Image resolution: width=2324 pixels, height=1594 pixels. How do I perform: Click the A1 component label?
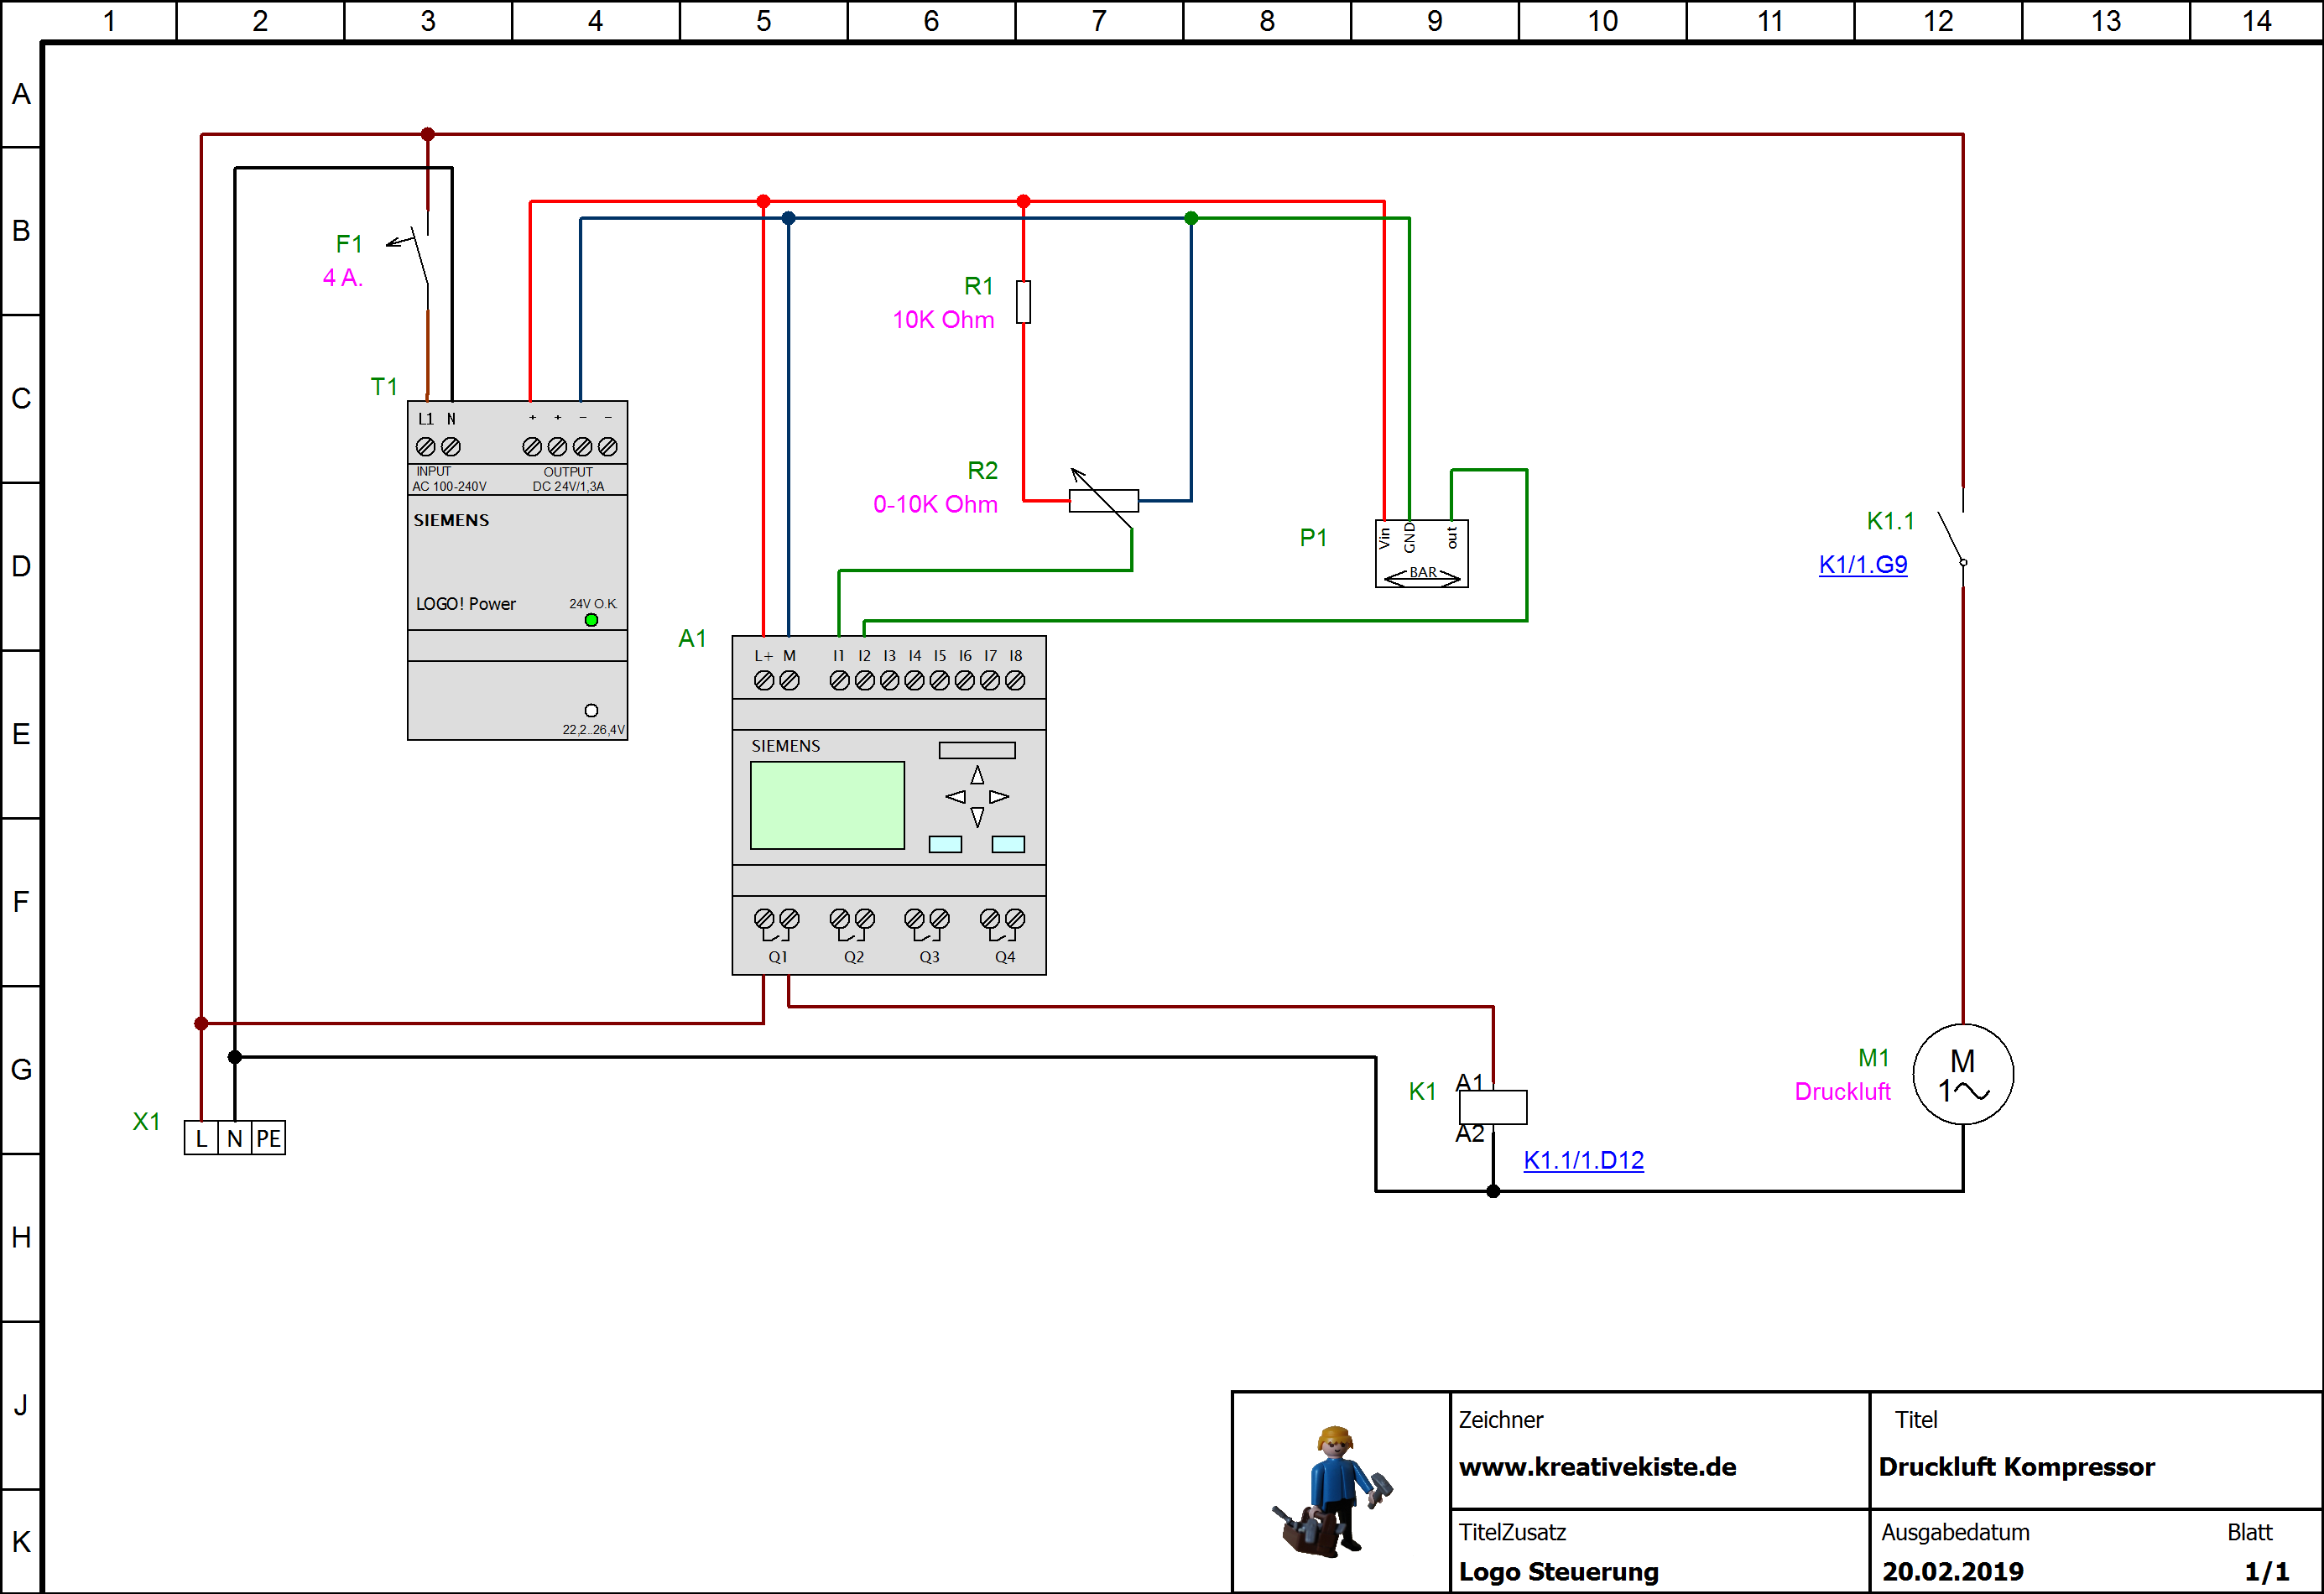pyautogui.click(x=692, y=639)
